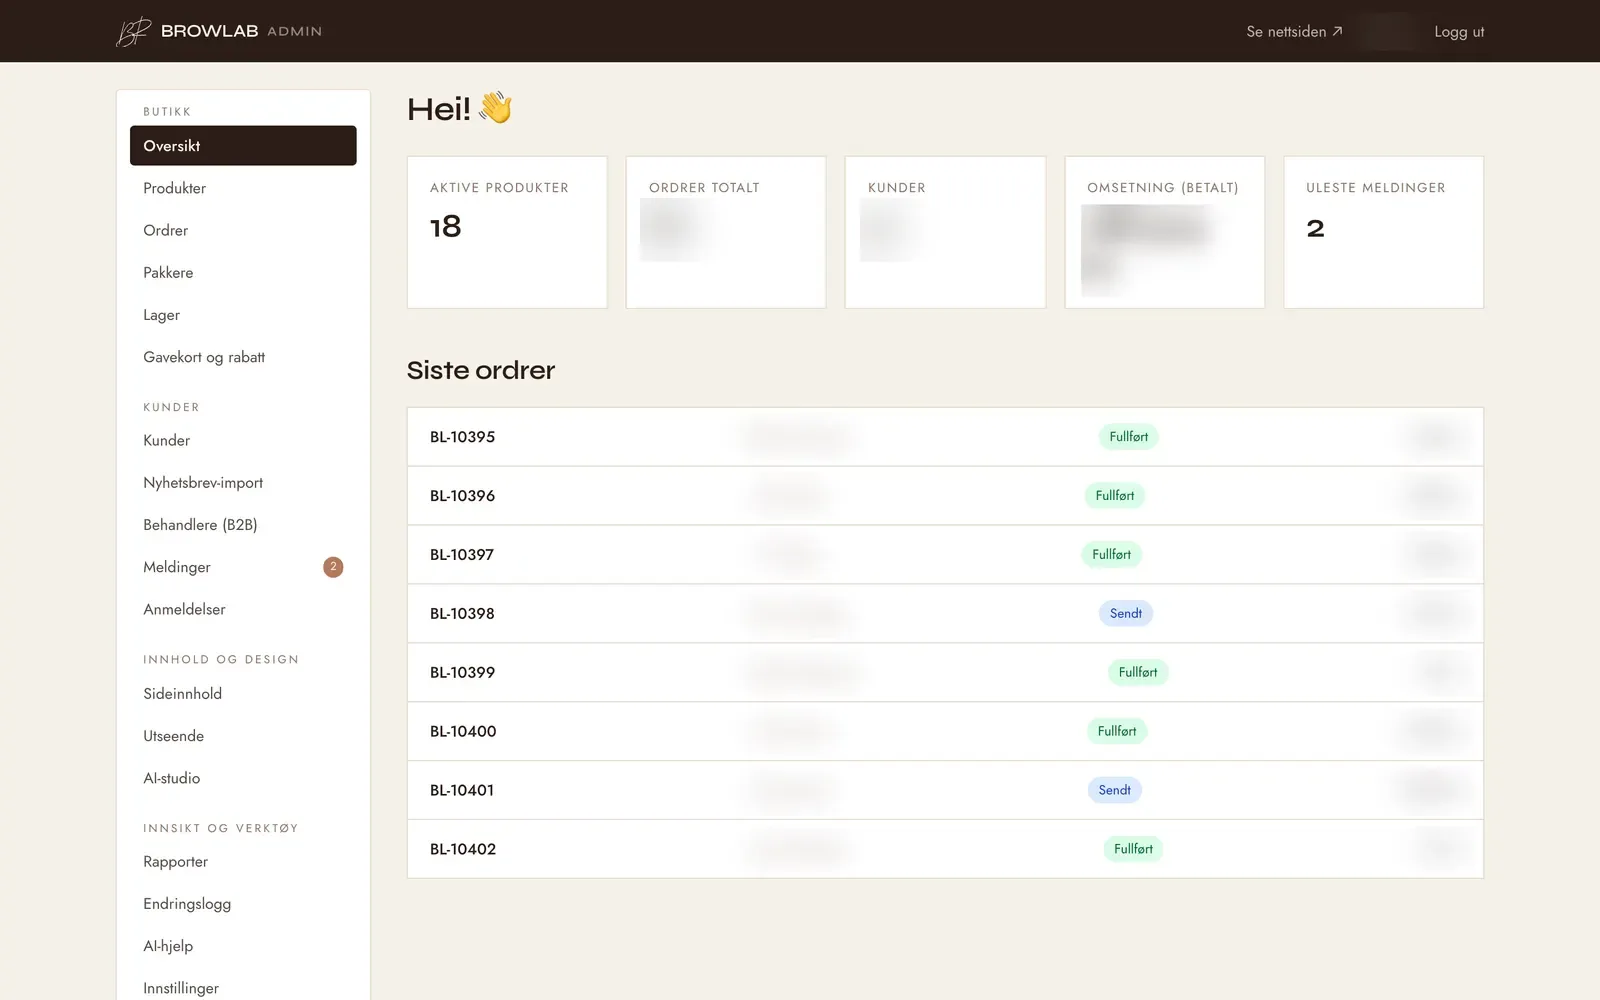Open AI-hjelp
Image resolution: width=1600 pixels, height=1000 pixels.
click(243, 946)
